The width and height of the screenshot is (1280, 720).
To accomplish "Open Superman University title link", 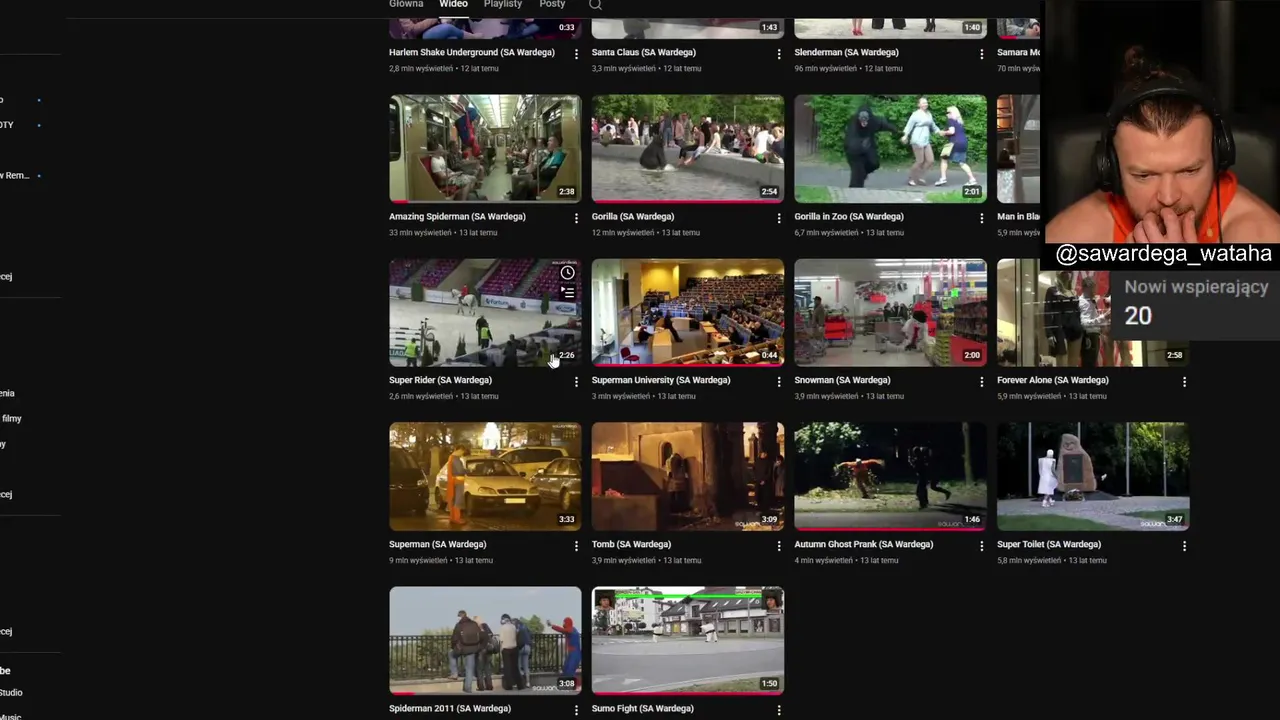I will (661, 380).
